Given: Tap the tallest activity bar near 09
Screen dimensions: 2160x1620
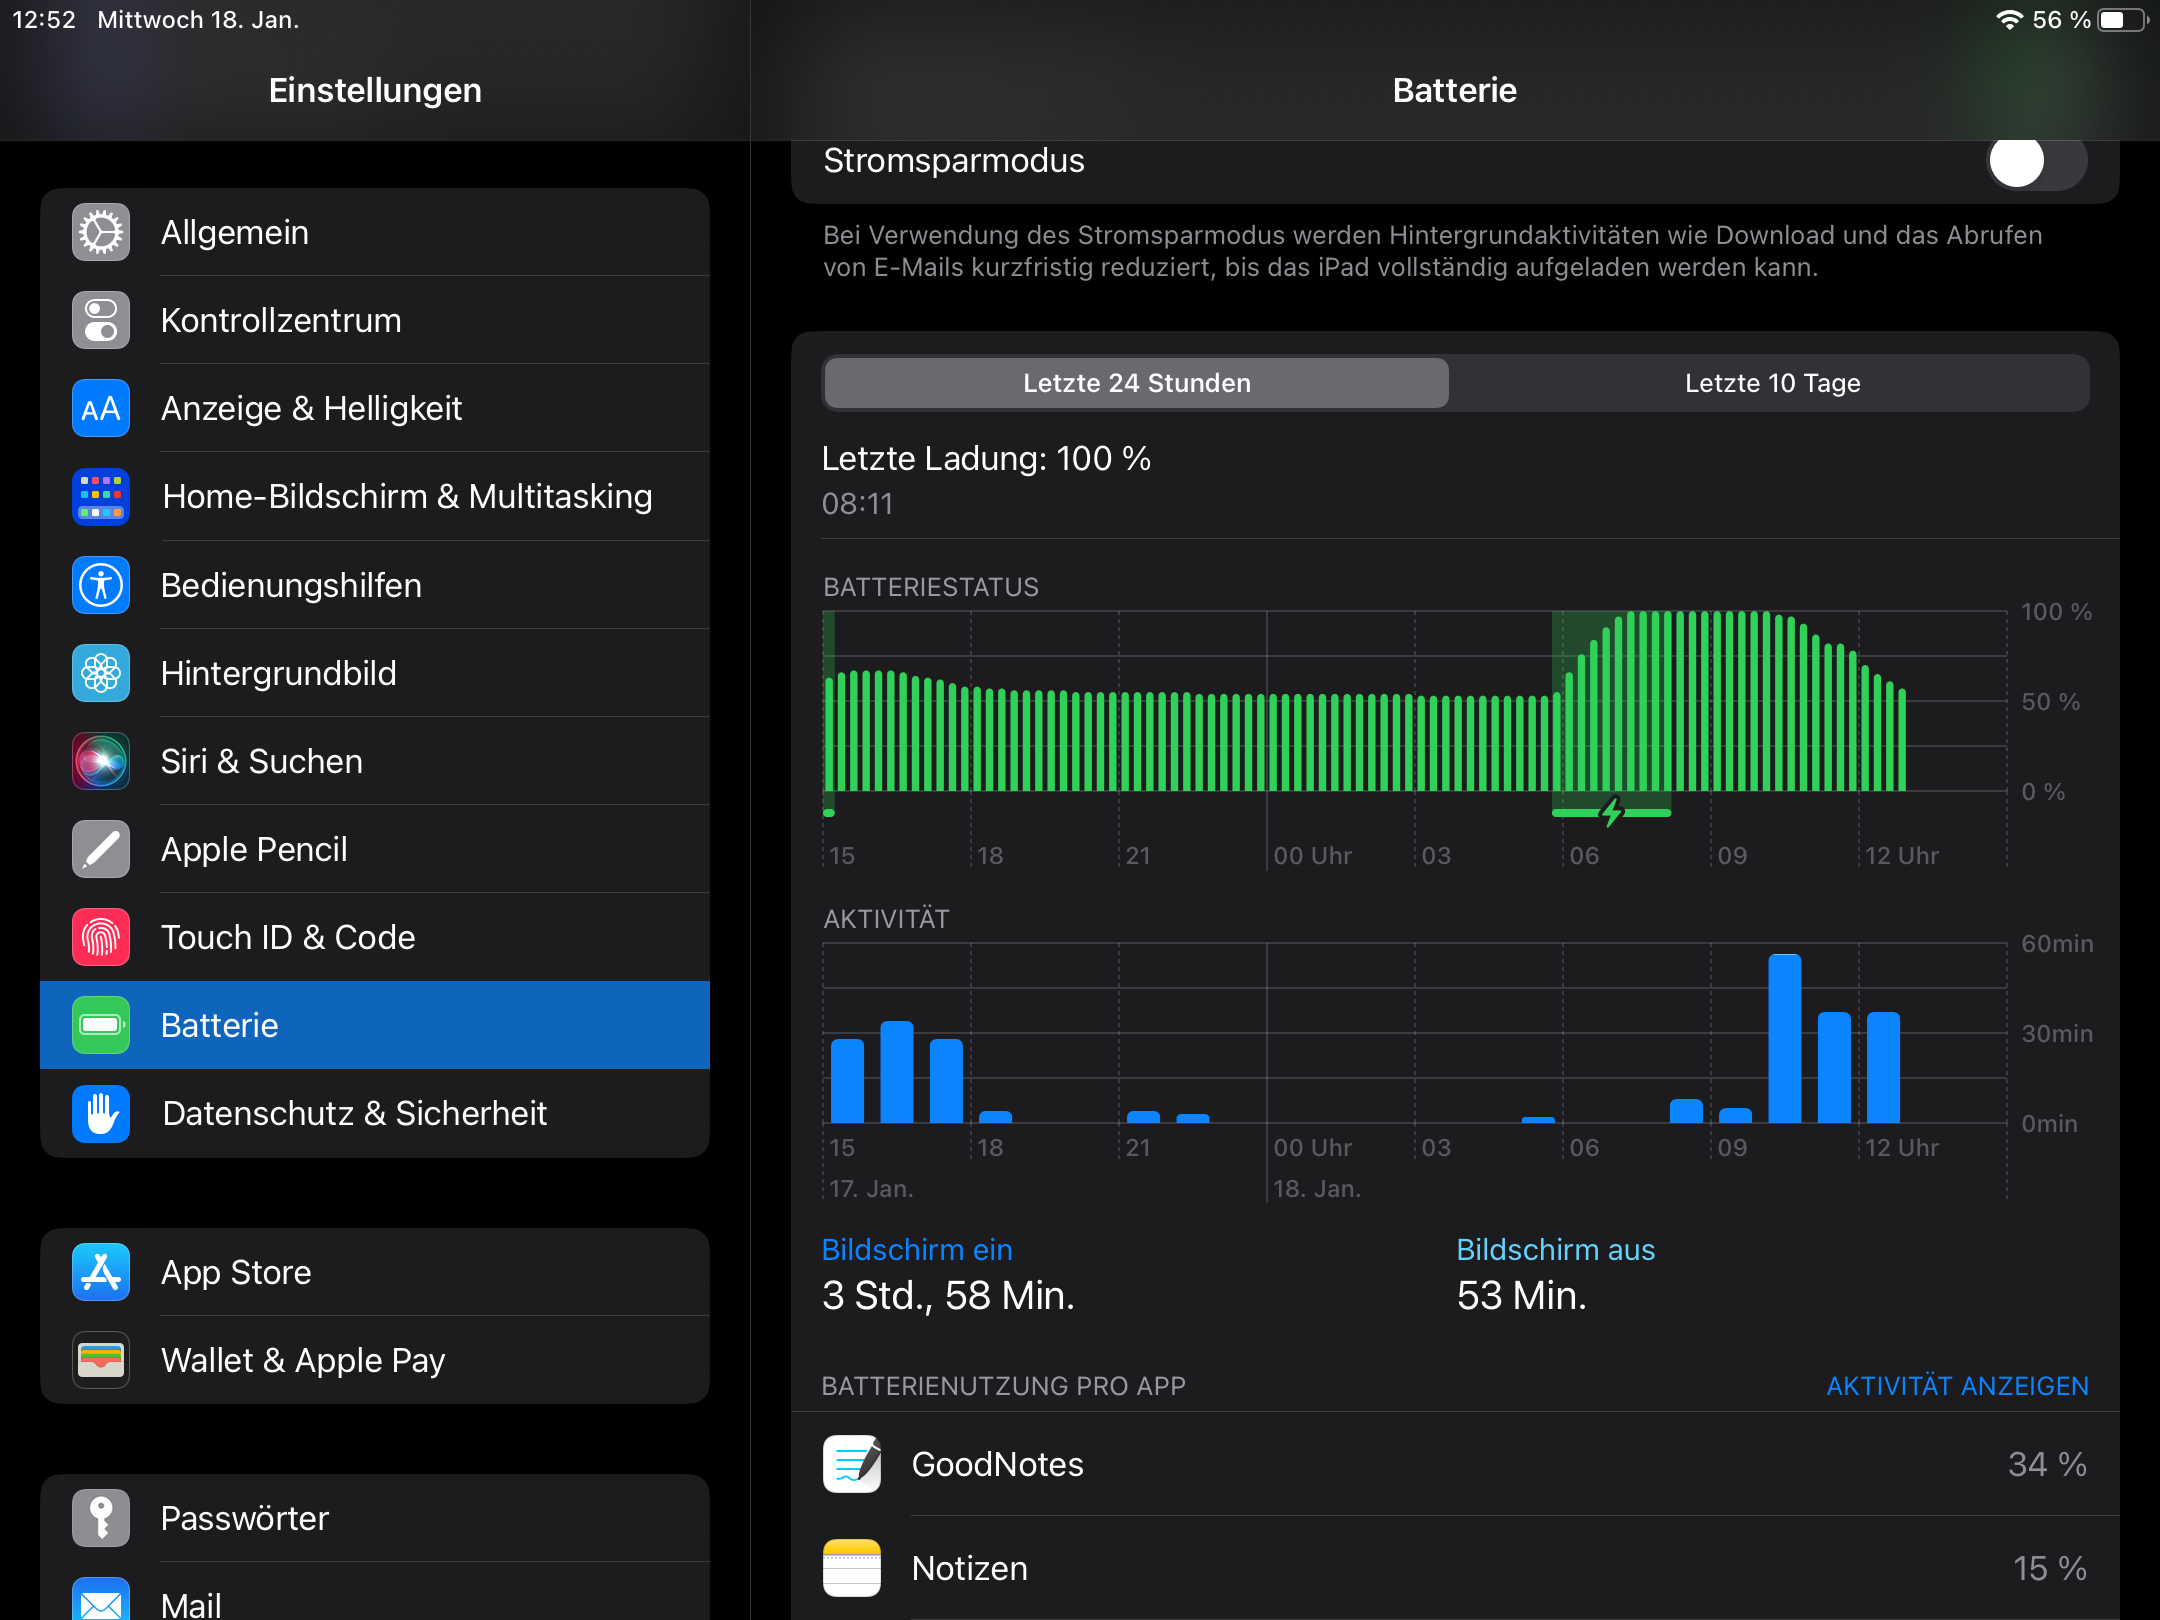Looking at the screenshot, I should click(x=1784, y=1038).
